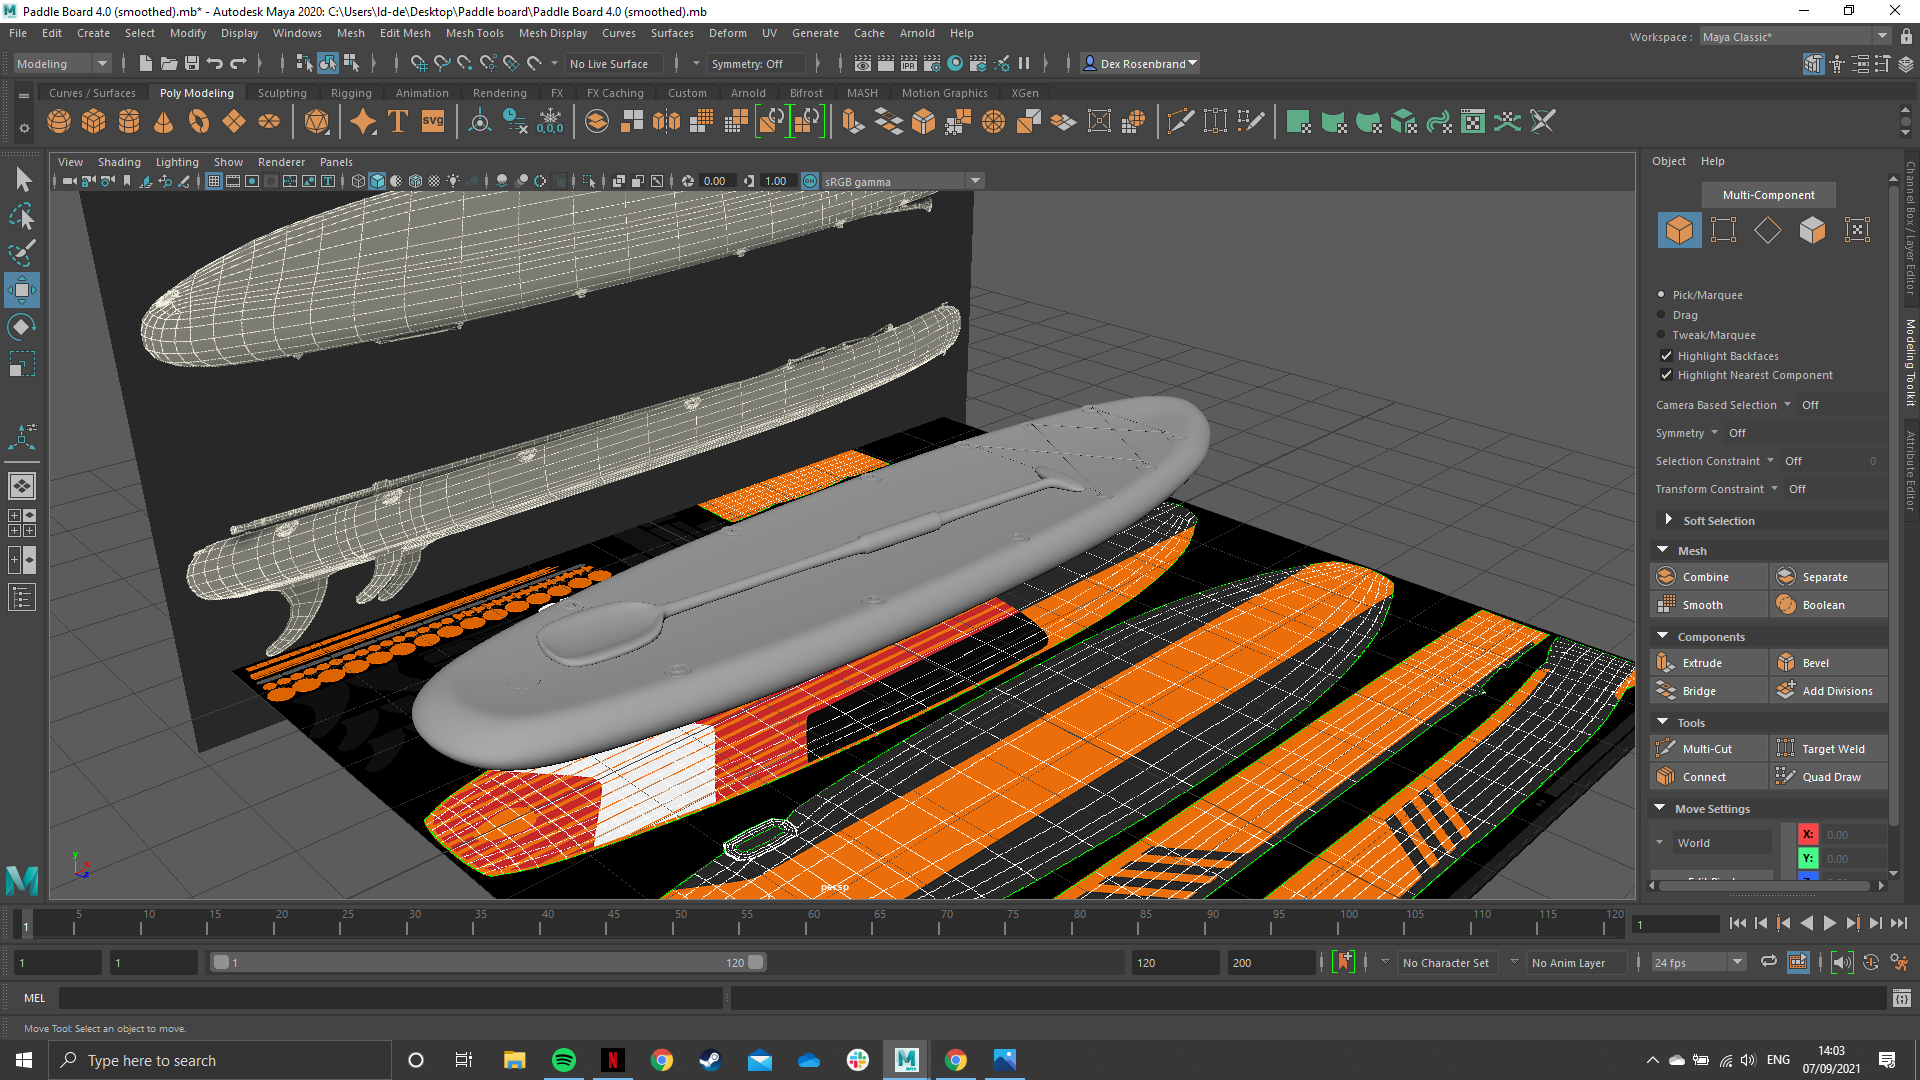The height and width of the screenshot is (1080, 1920).
Task: Click the Boolean mesh icon
Action: (1786, 604)
